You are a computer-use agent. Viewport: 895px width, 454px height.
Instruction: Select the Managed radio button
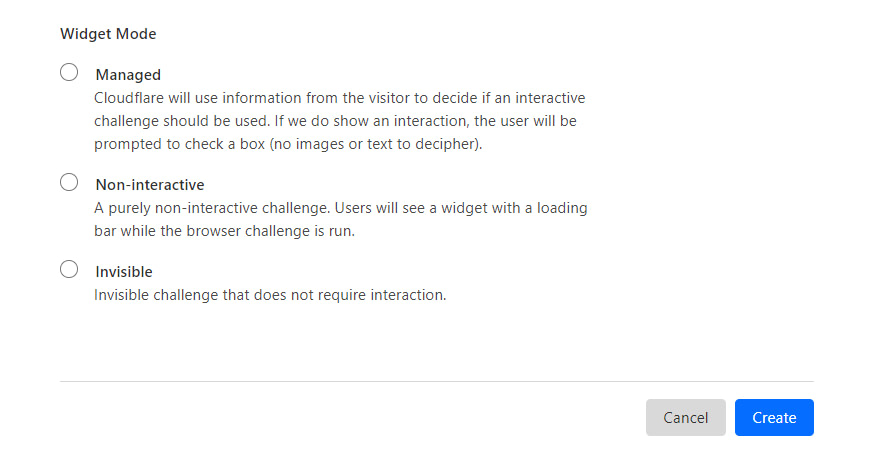(x=69, y=73)
